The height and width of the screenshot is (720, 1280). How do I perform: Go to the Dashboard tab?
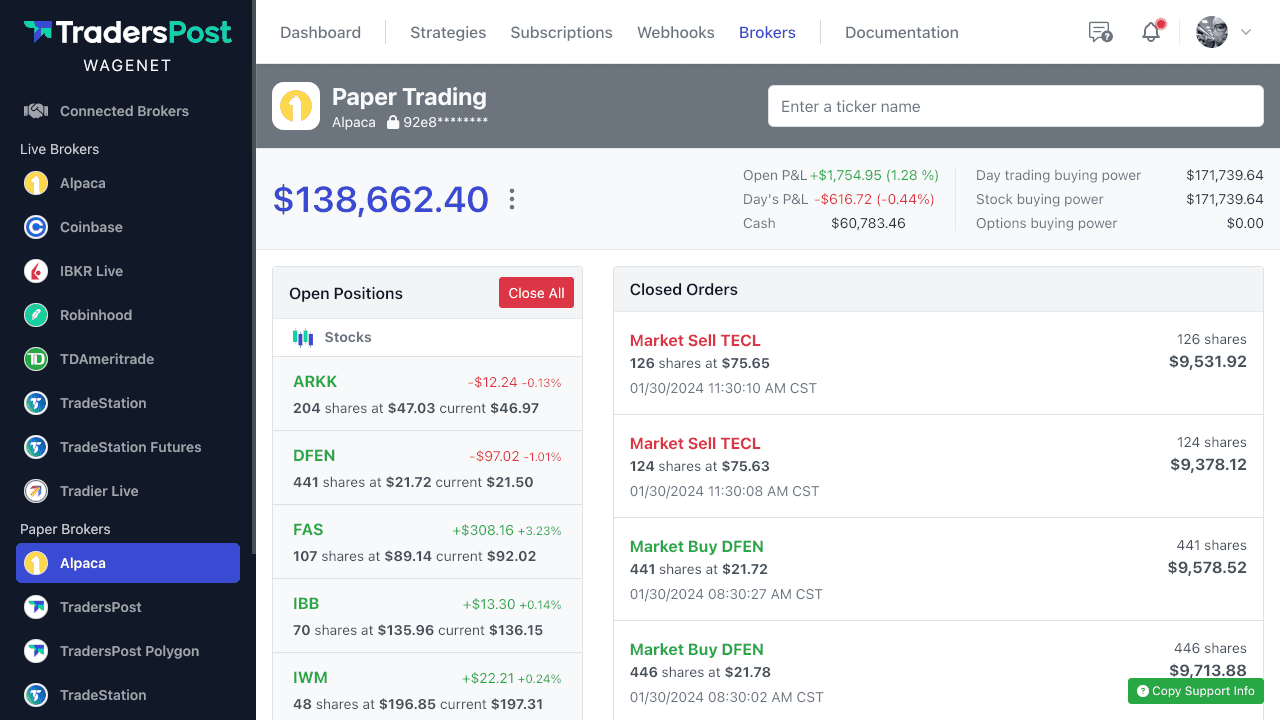point(320,32)
